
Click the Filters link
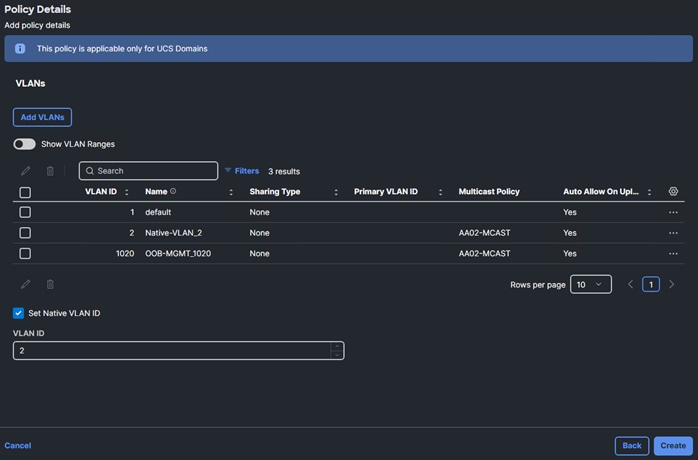(247, 171)
